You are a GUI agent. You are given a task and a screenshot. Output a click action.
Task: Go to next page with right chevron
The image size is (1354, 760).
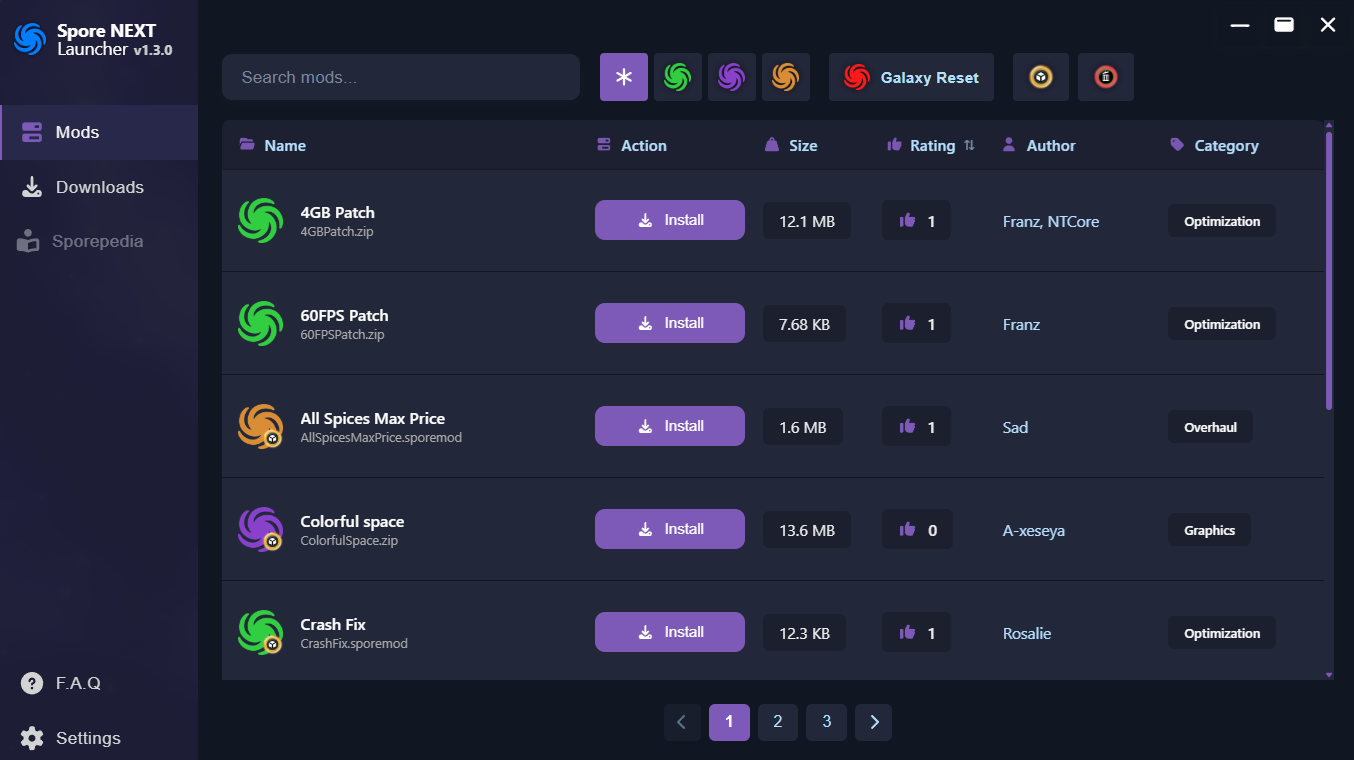click(x=874, y=722)
